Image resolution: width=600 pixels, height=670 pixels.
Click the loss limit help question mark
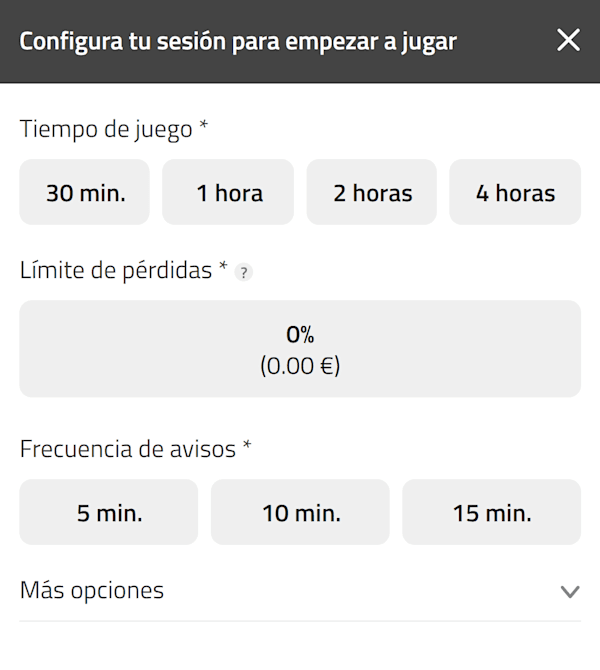(241, 272)
